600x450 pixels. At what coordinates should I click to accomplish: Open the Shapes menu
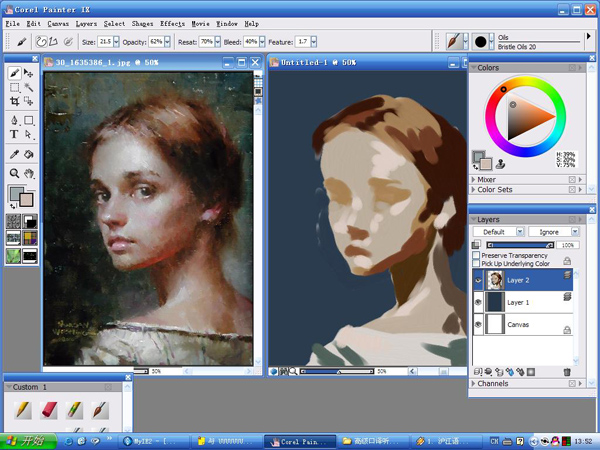click(142, 24)
